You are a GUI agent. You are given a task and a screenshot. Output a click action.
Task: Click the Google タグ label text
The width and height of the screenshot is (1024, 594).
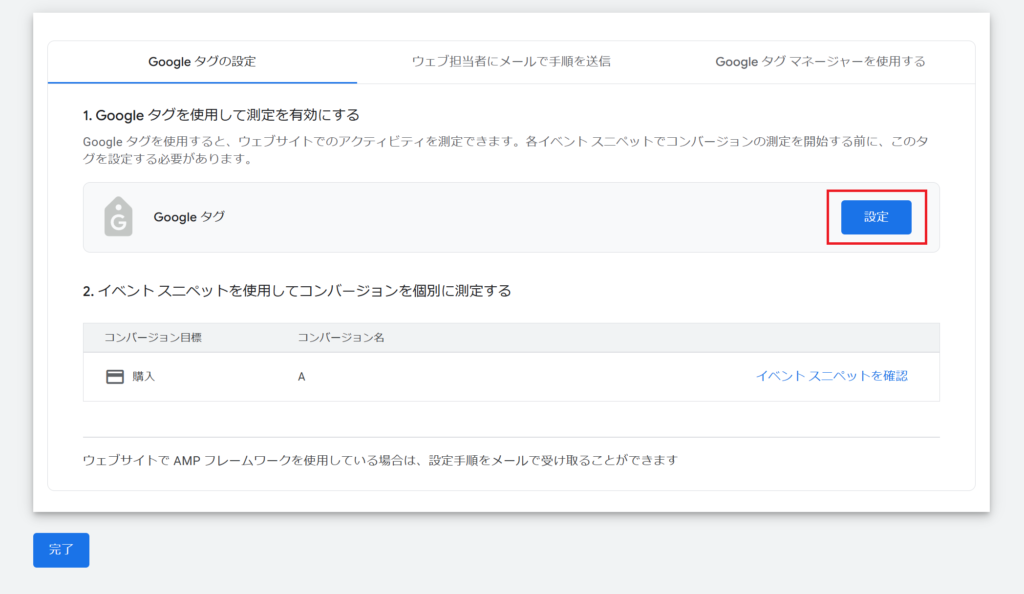click(189, 217)
